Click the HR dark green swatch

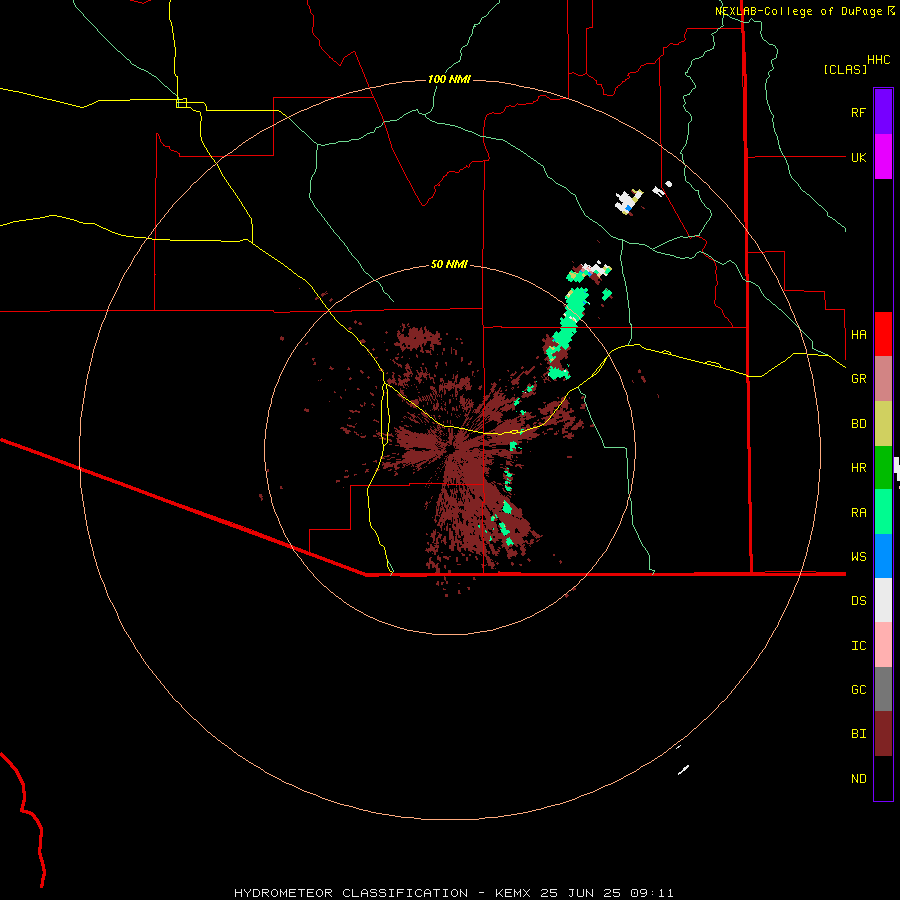[883, 468]
